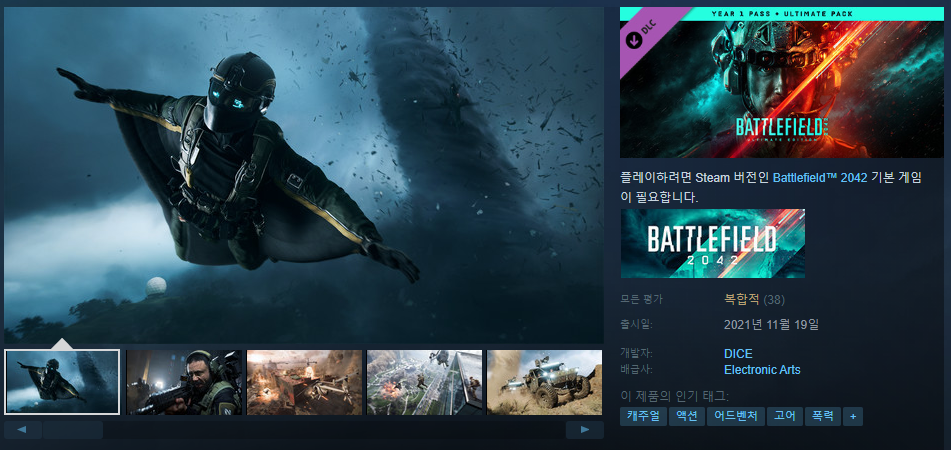This screenshot has height=450, width=951.
Task: Select the 어드벤처 tag
Action: [736, 417]
